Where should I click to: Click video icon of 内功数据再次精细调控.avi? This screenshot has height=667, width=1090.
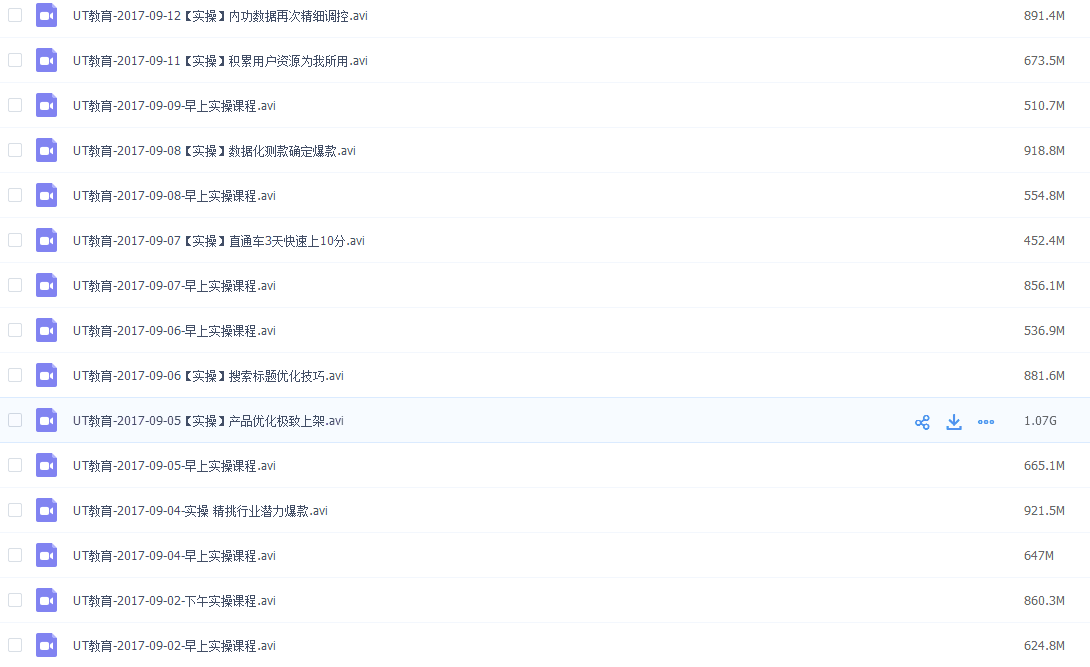[47, 15]
